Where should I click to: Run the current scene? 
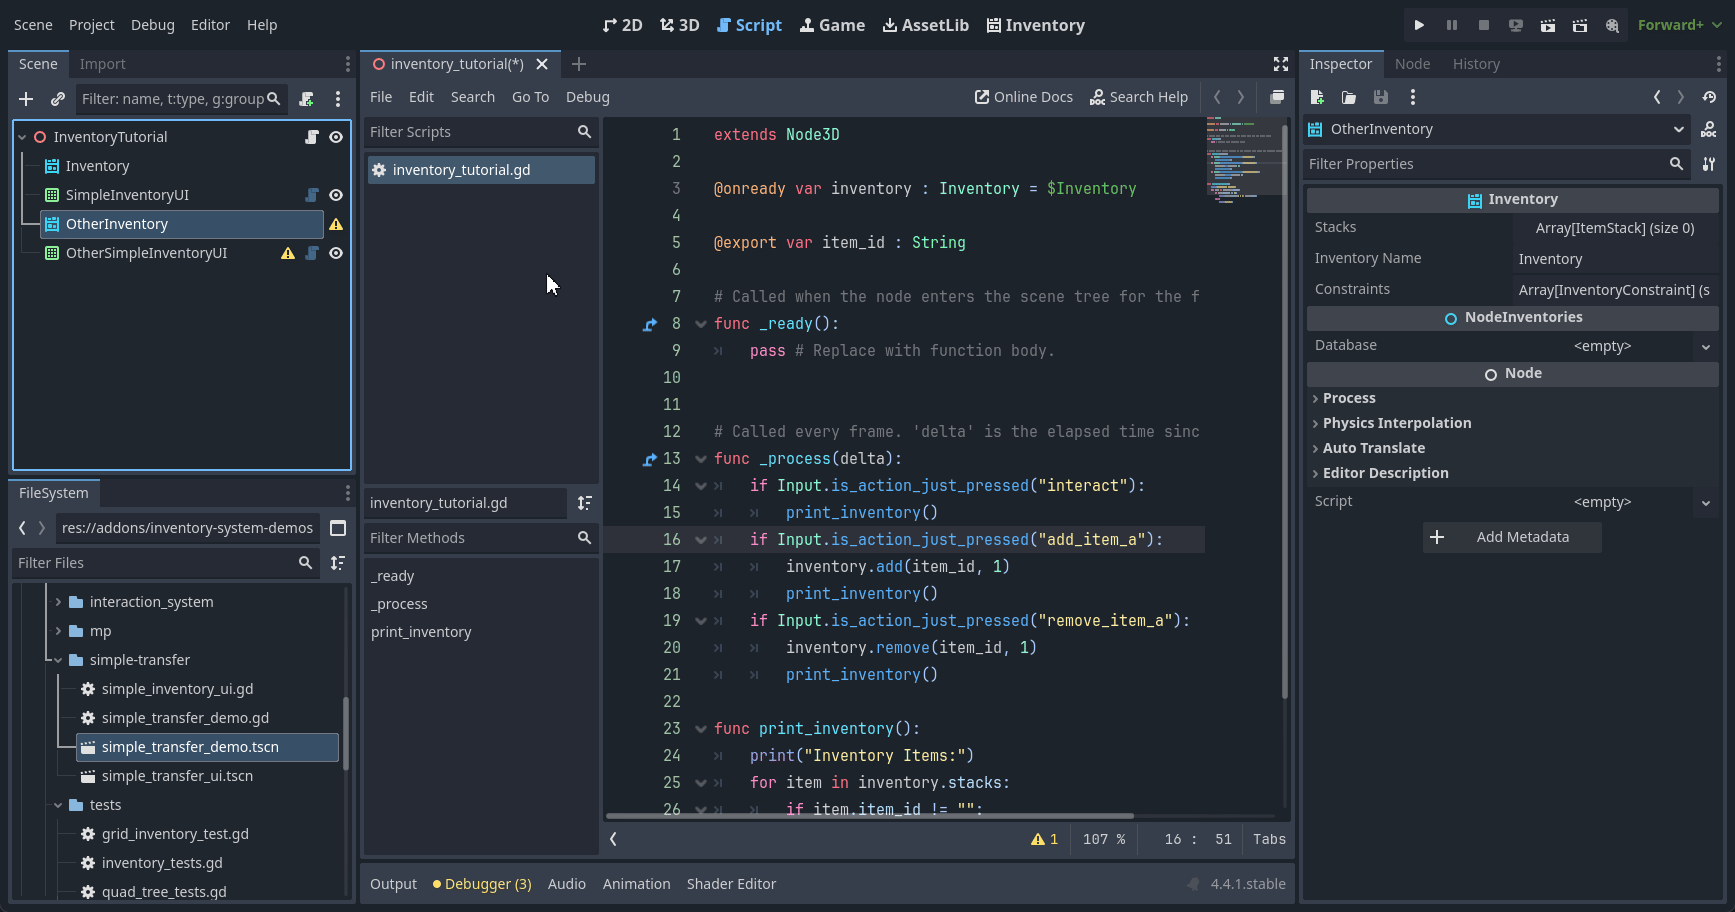point(1548,25)
